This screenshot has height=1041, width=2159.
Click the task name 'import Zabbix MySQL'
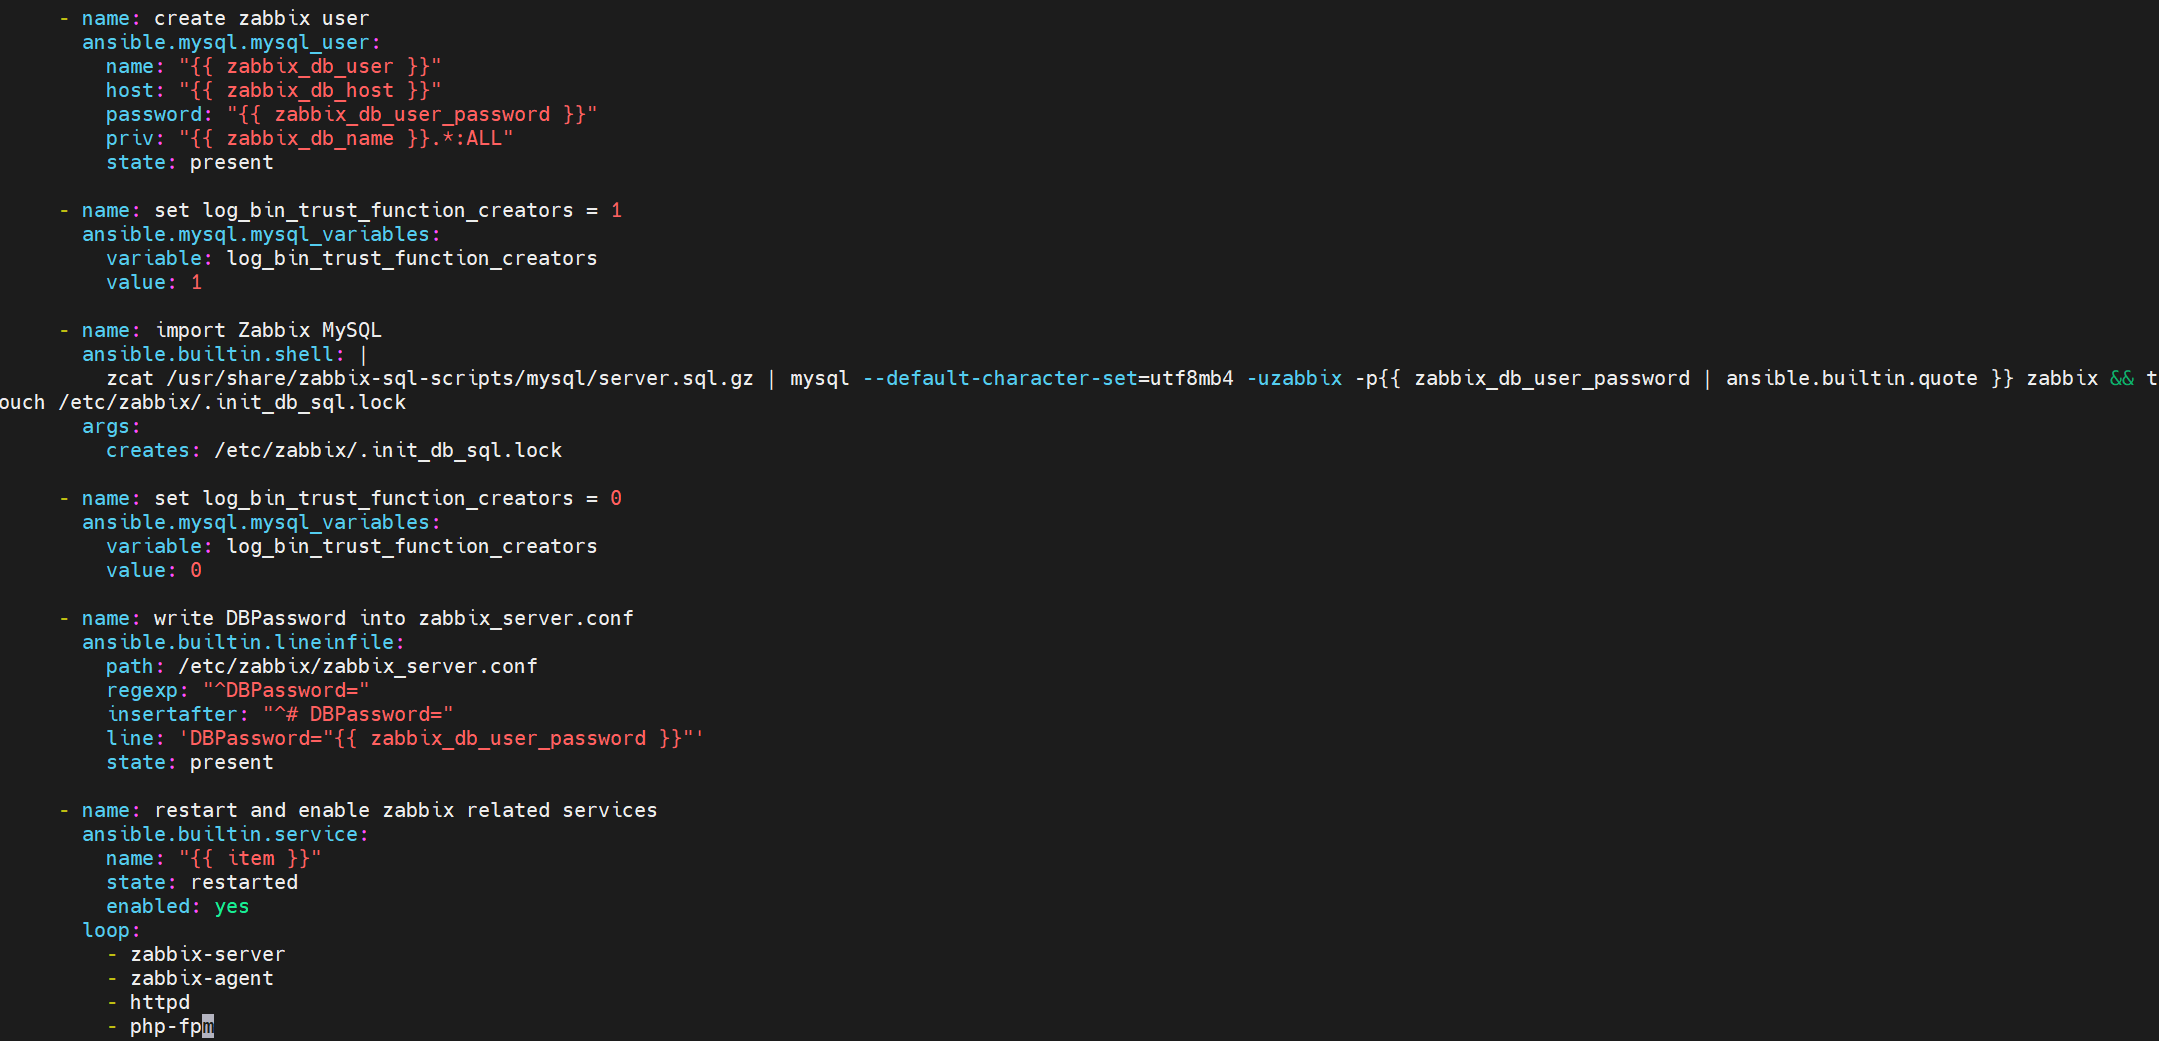tap(268, 330)
